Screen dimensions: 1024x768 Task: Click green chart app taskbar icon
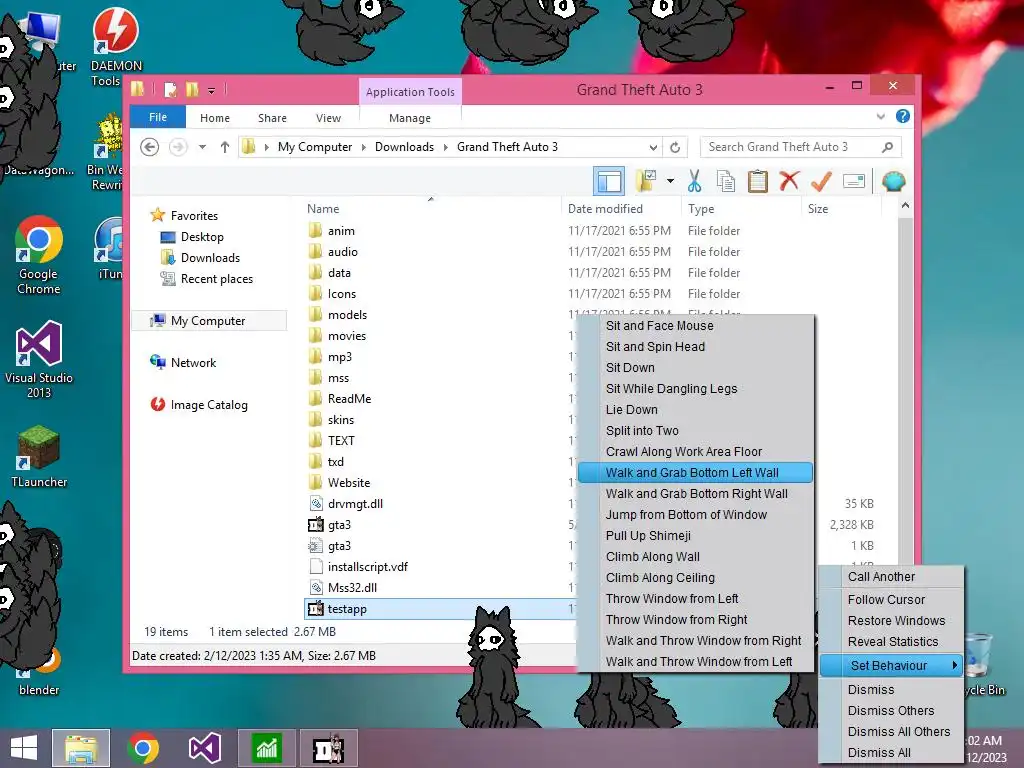pyautogui.click(x=266, y=748)
